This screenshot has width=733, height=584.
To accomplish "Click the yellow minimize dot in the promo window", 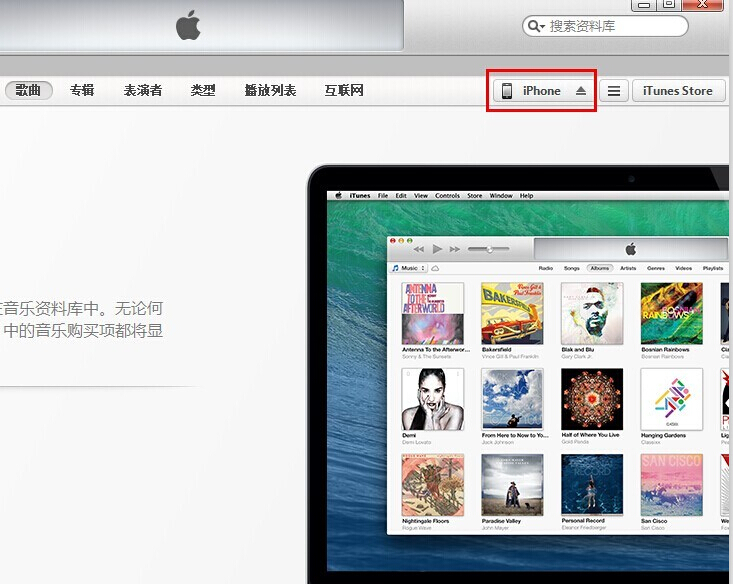I will click(401, 240).
